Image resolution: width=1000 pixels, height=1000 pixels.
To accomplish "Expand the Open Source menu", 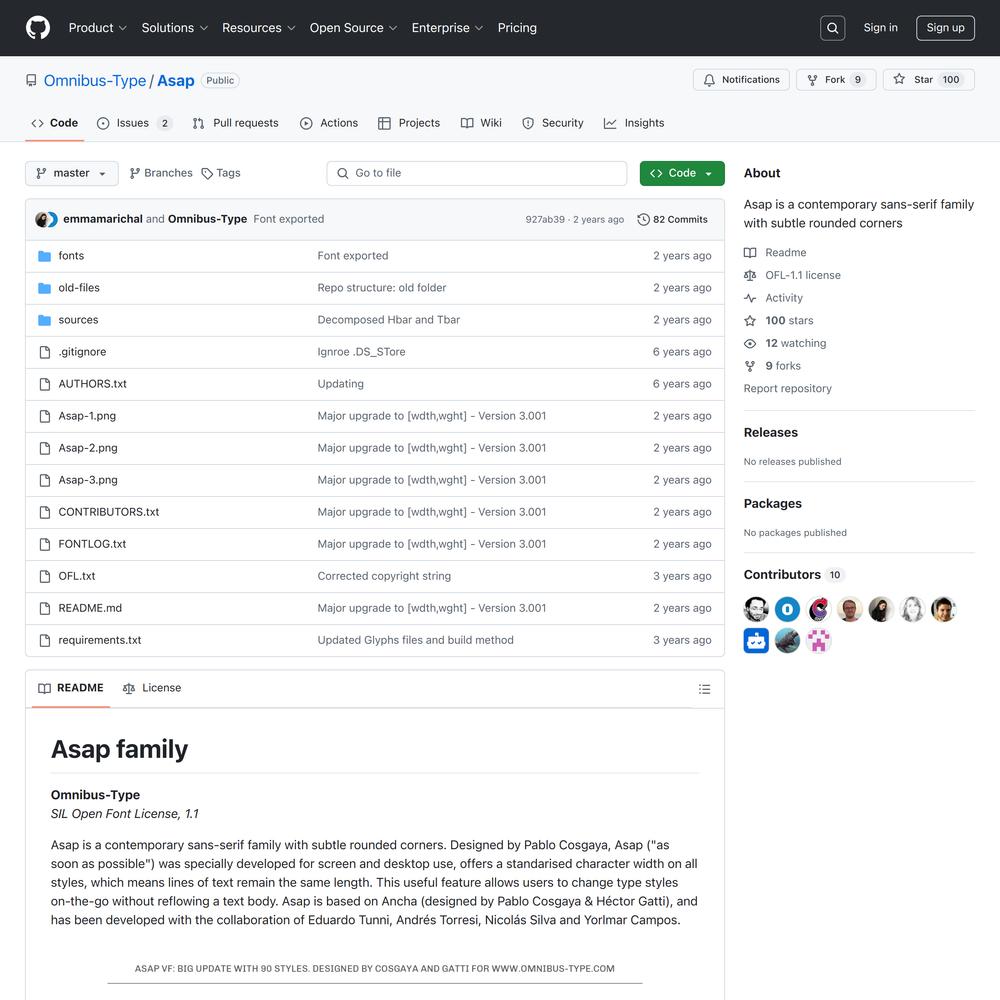I will [x=353, y=28].
